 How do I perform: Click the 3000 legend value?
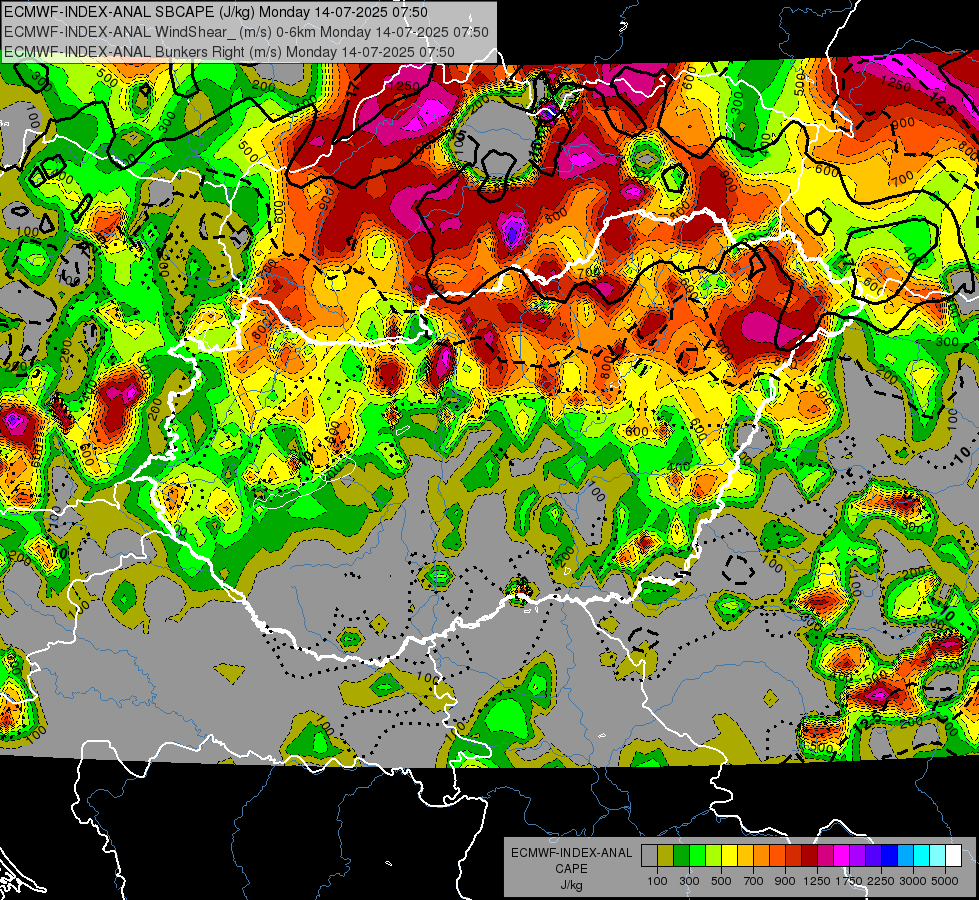[913, 881]
